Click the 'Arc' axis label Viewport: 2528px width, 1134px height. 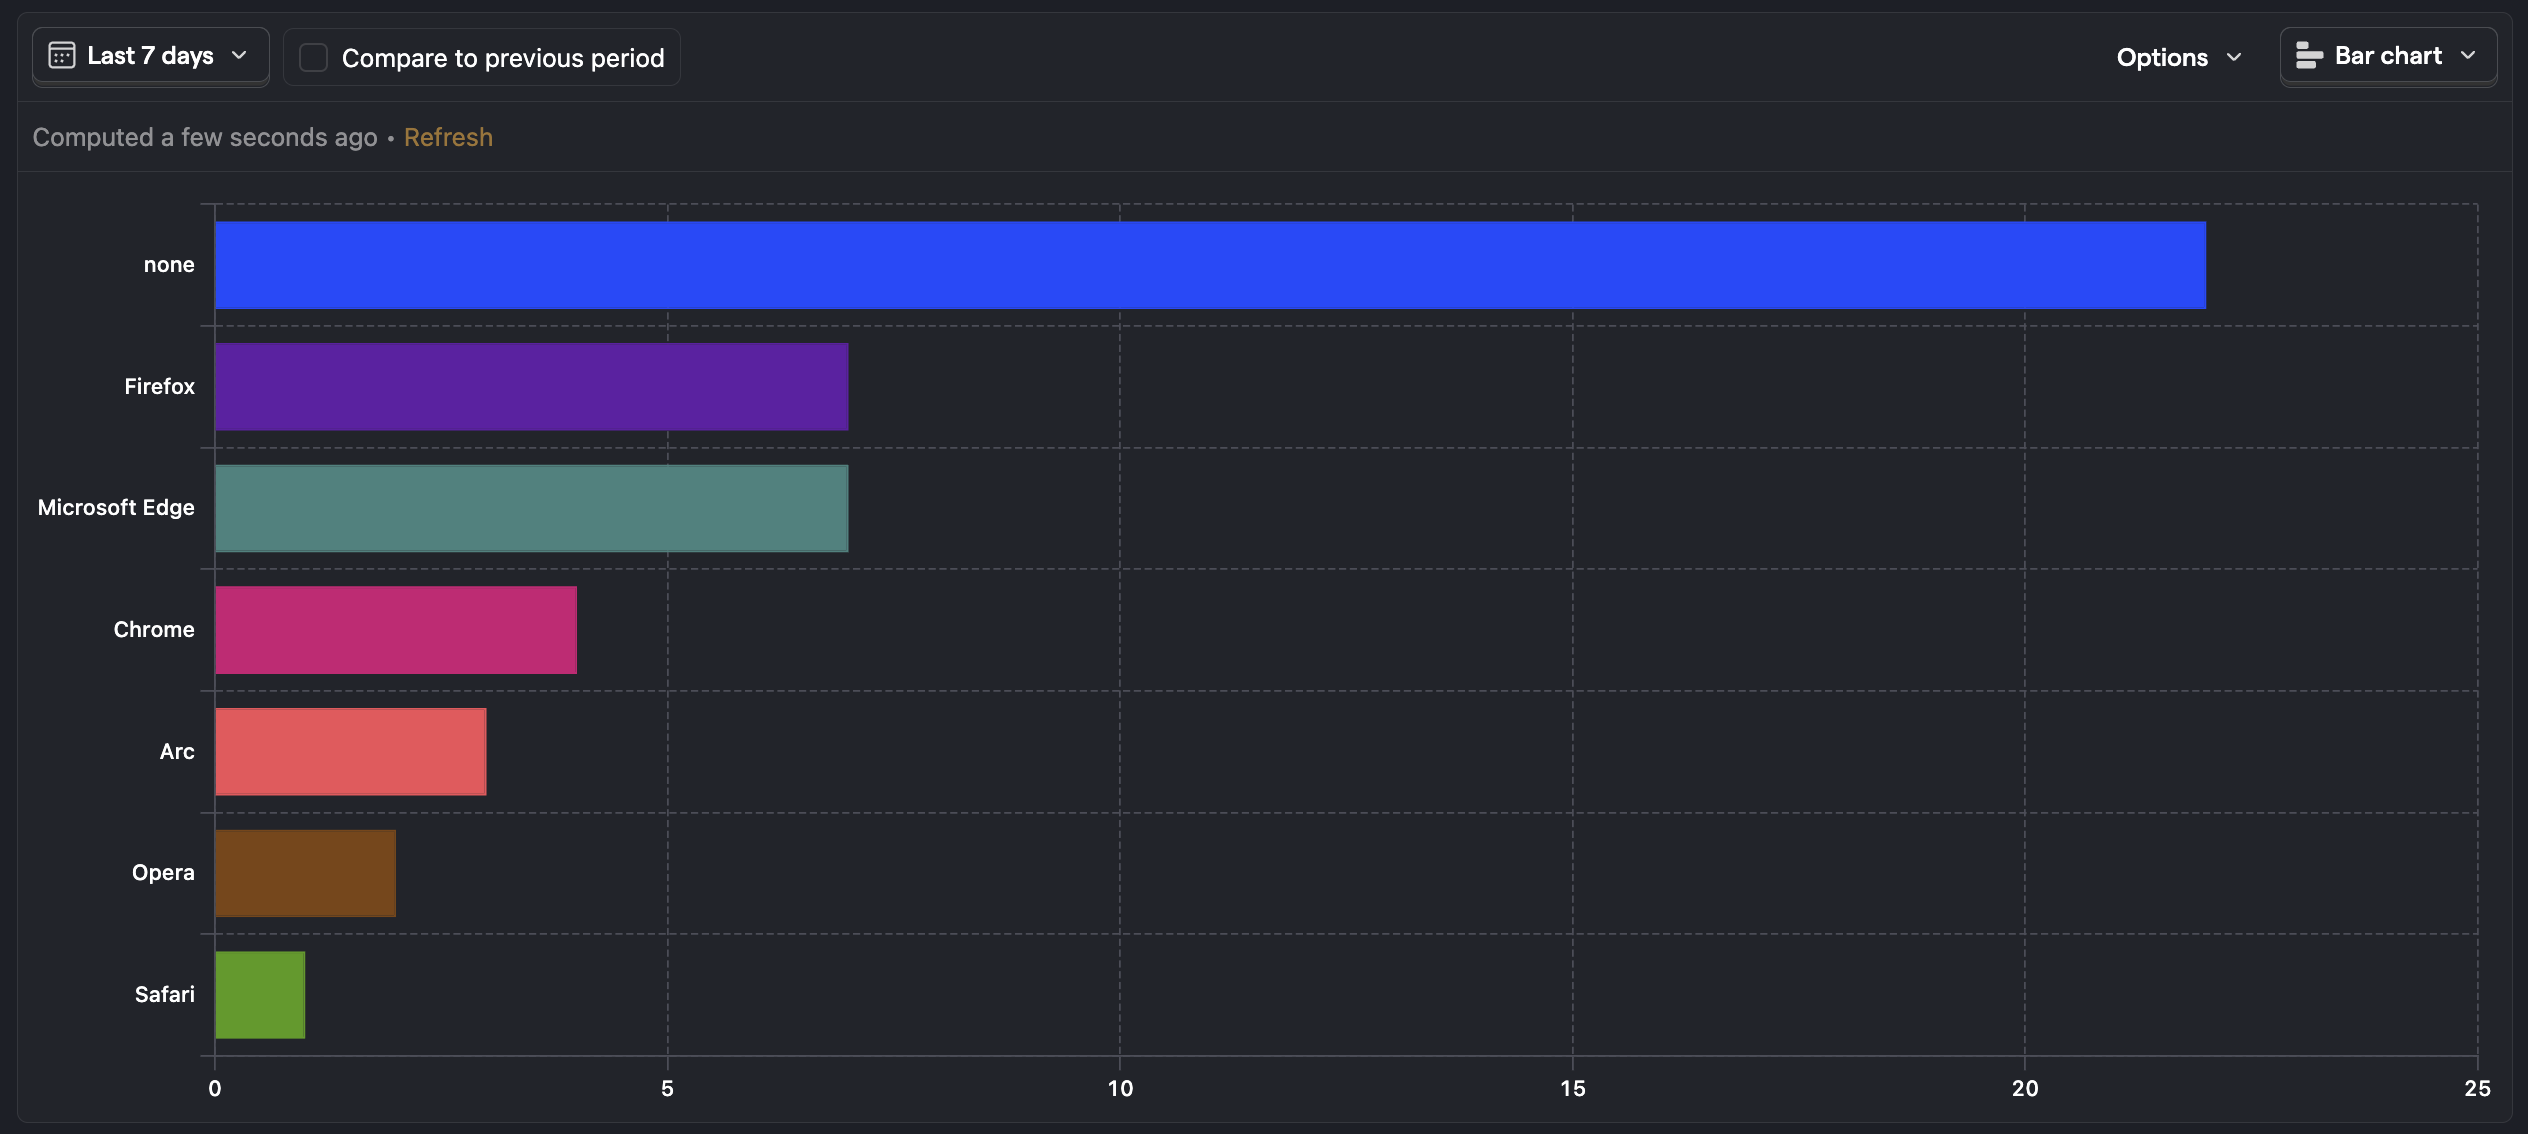point(177,752)
